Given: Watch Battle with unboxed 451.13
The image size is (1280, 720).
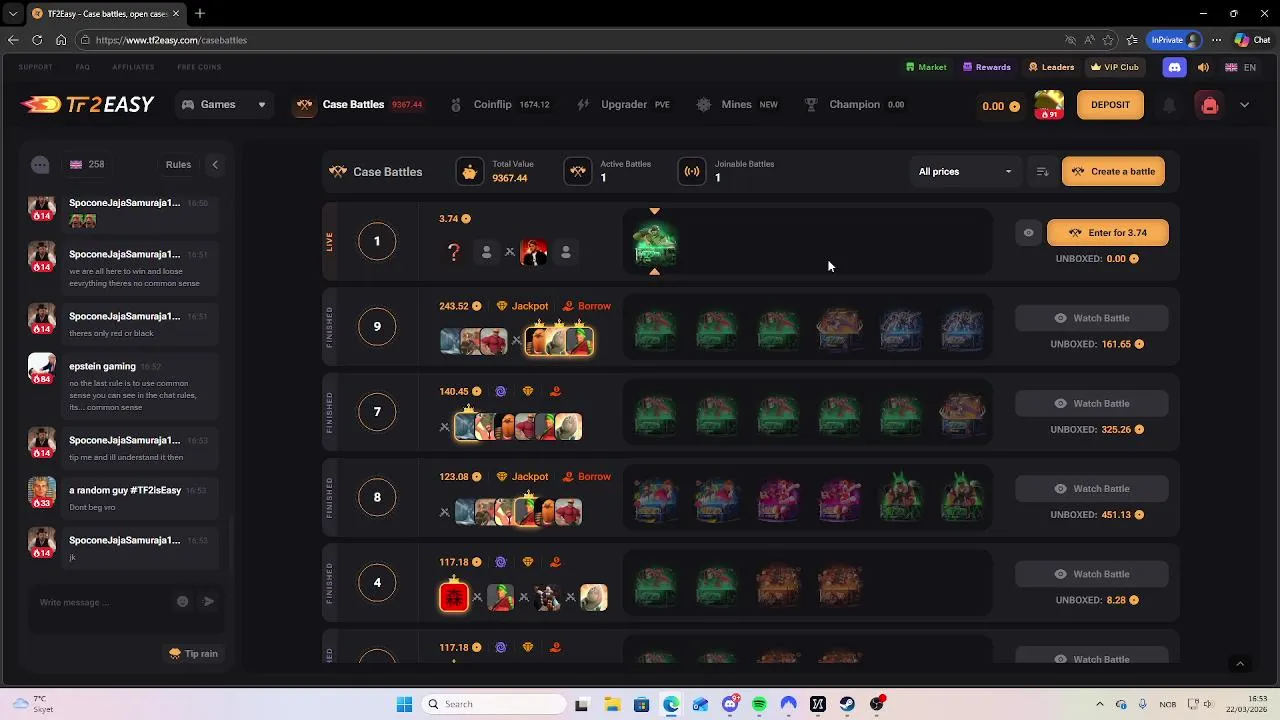Looking at the screenshot, I should tap(1091, 489).
